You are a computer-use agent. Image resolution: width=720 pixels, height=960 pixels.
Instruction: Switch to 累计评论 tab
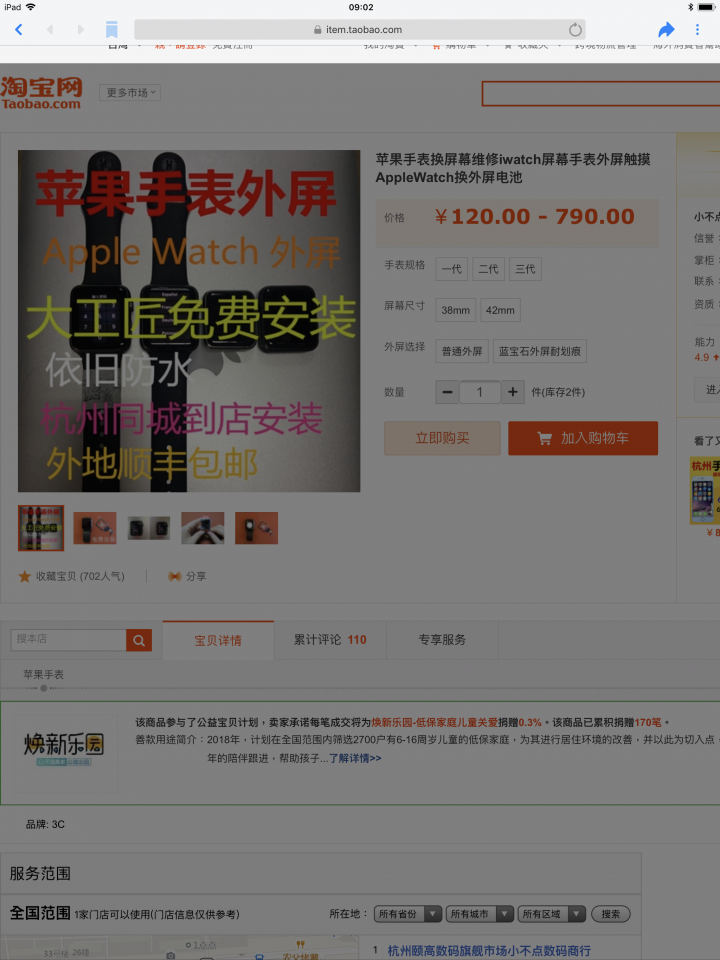tap(330, 640)
